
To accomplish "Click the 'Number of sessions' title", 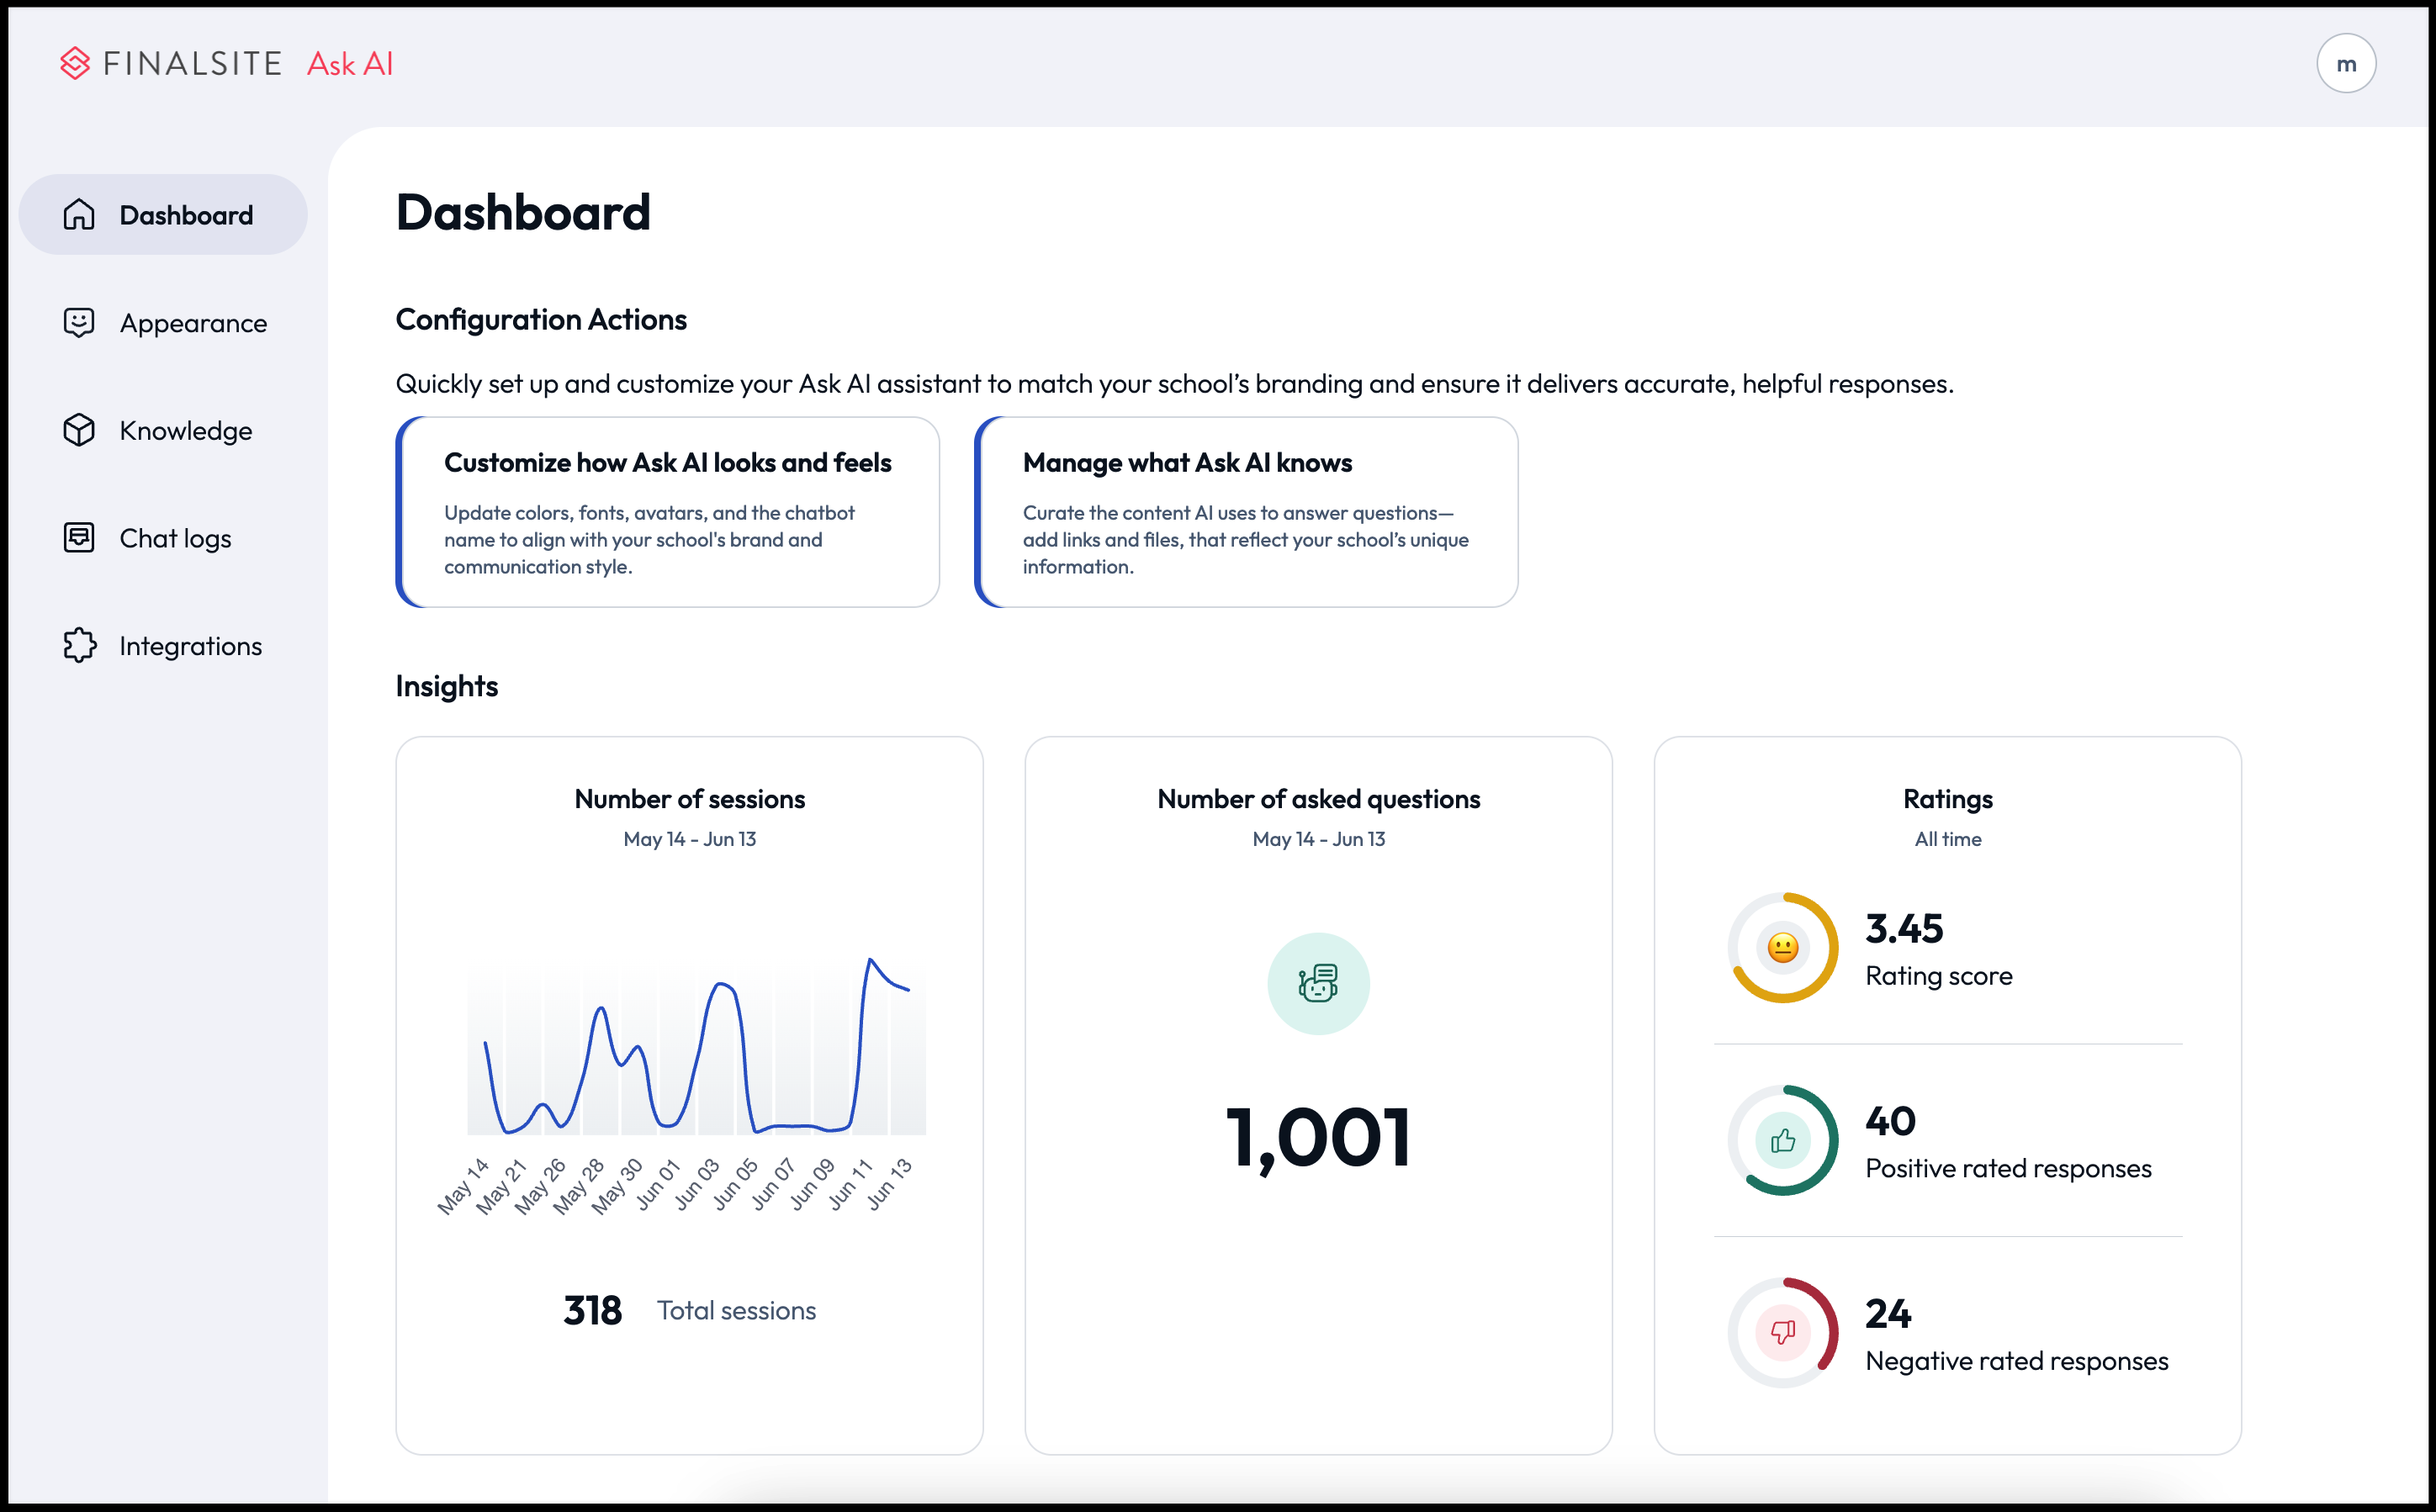I will click(x=689, y=799).
